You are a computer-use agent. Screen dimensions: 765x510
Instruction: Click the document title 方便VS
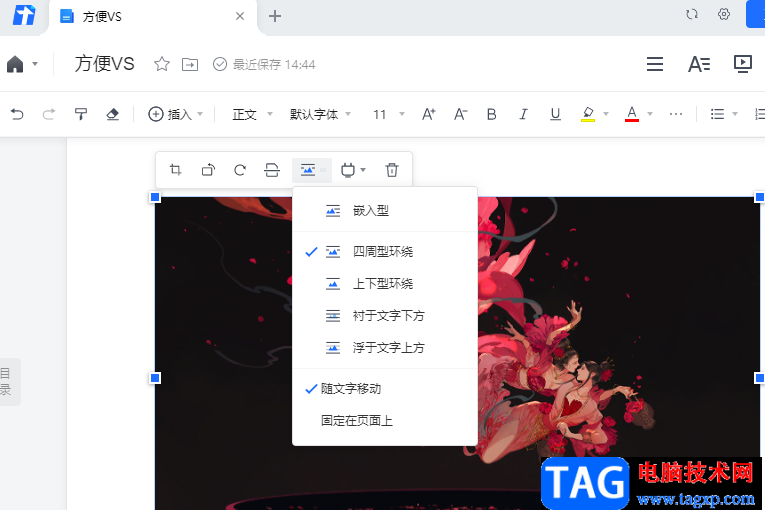104,64
